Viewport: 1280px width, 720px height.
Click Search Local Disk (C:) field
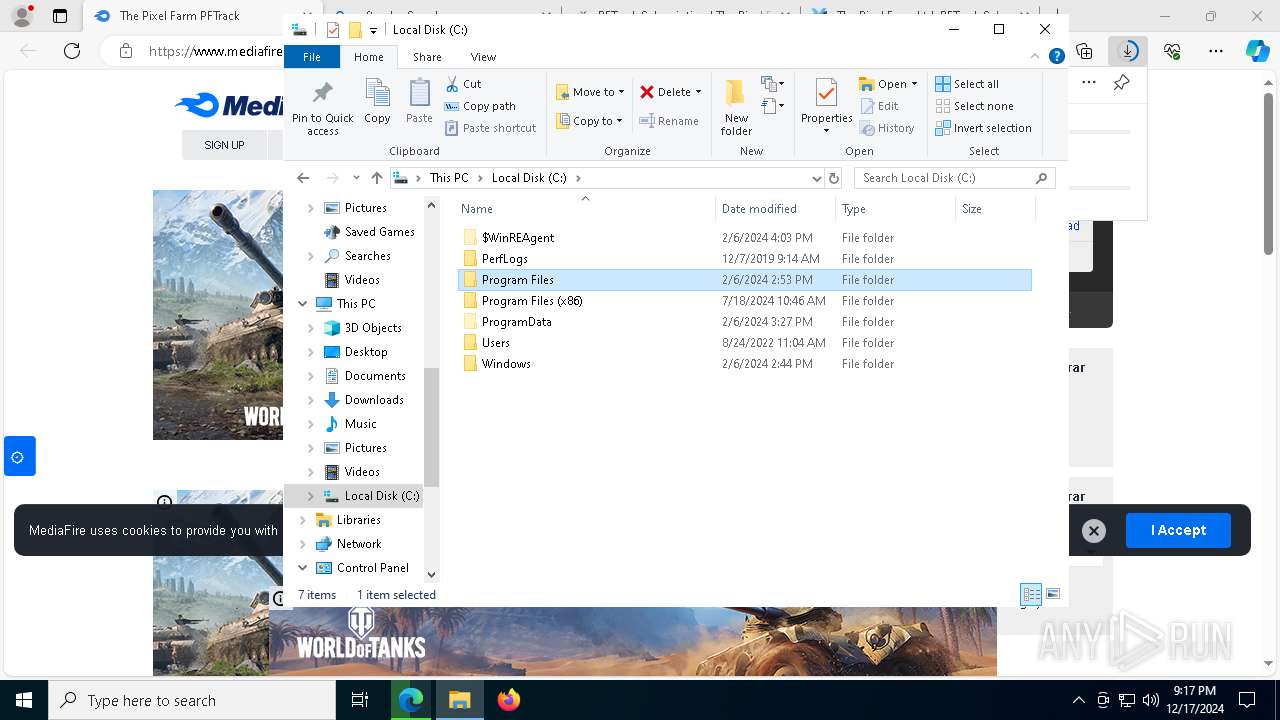[954, 178]
